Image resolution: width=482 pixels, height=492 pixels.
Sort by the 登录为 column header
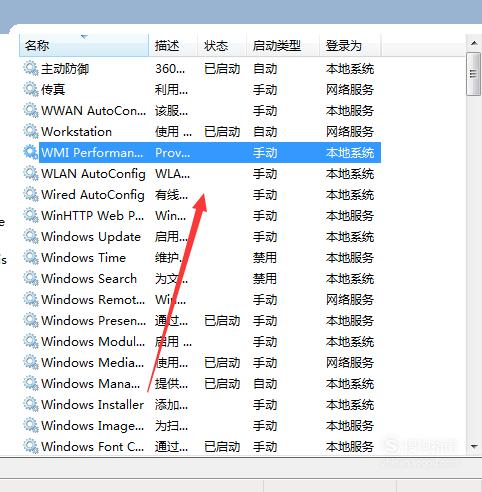pyautogui.click(x=350, y=45)
